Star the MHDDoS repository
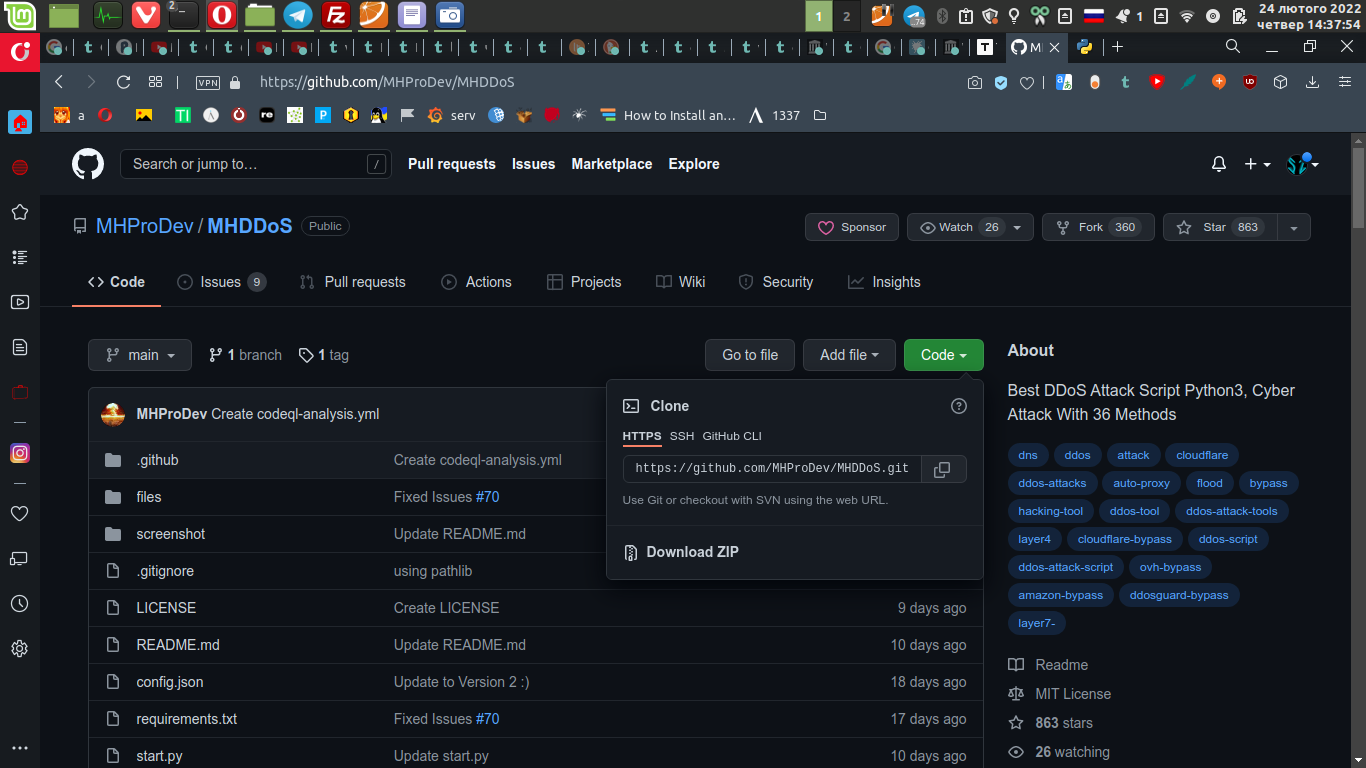The height and width of the screenshot is (768, 1366). point(1220,227)
